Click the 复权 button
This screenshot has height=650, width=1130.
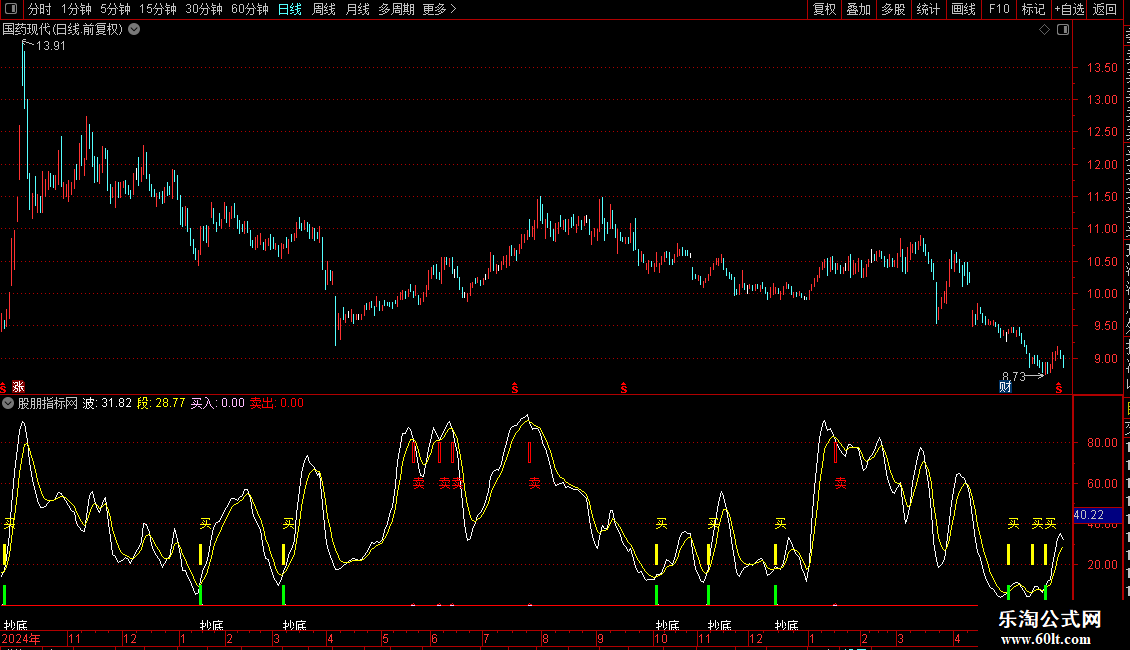824,9
